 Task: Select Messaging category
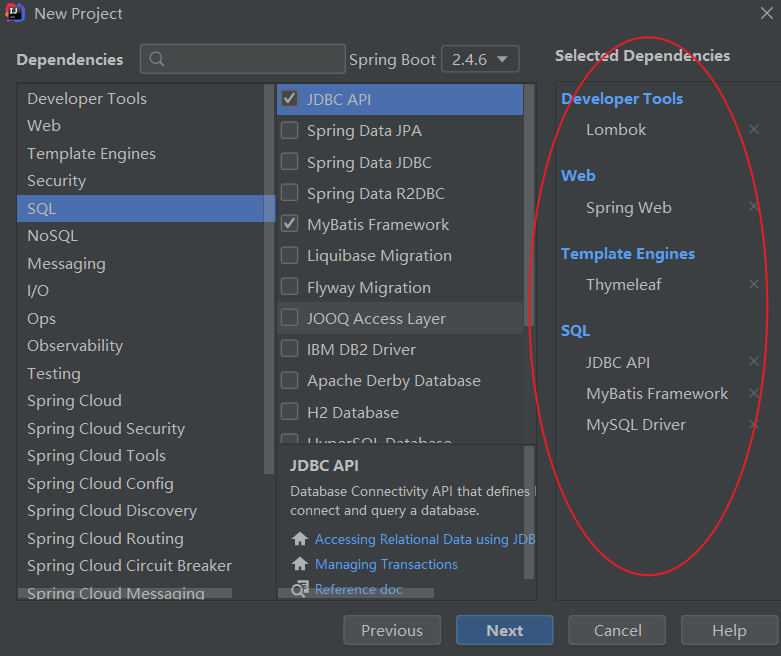141,263
